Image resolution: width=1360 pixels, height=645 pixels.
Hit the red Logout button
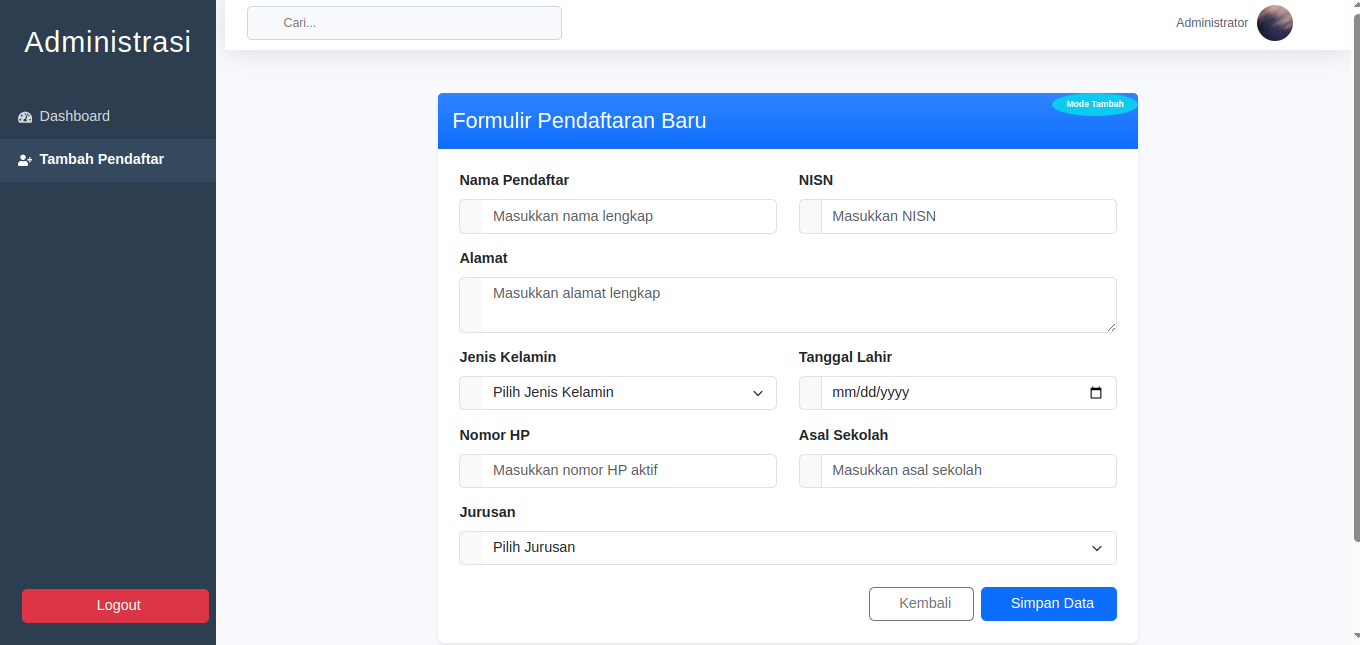point(115,606)
